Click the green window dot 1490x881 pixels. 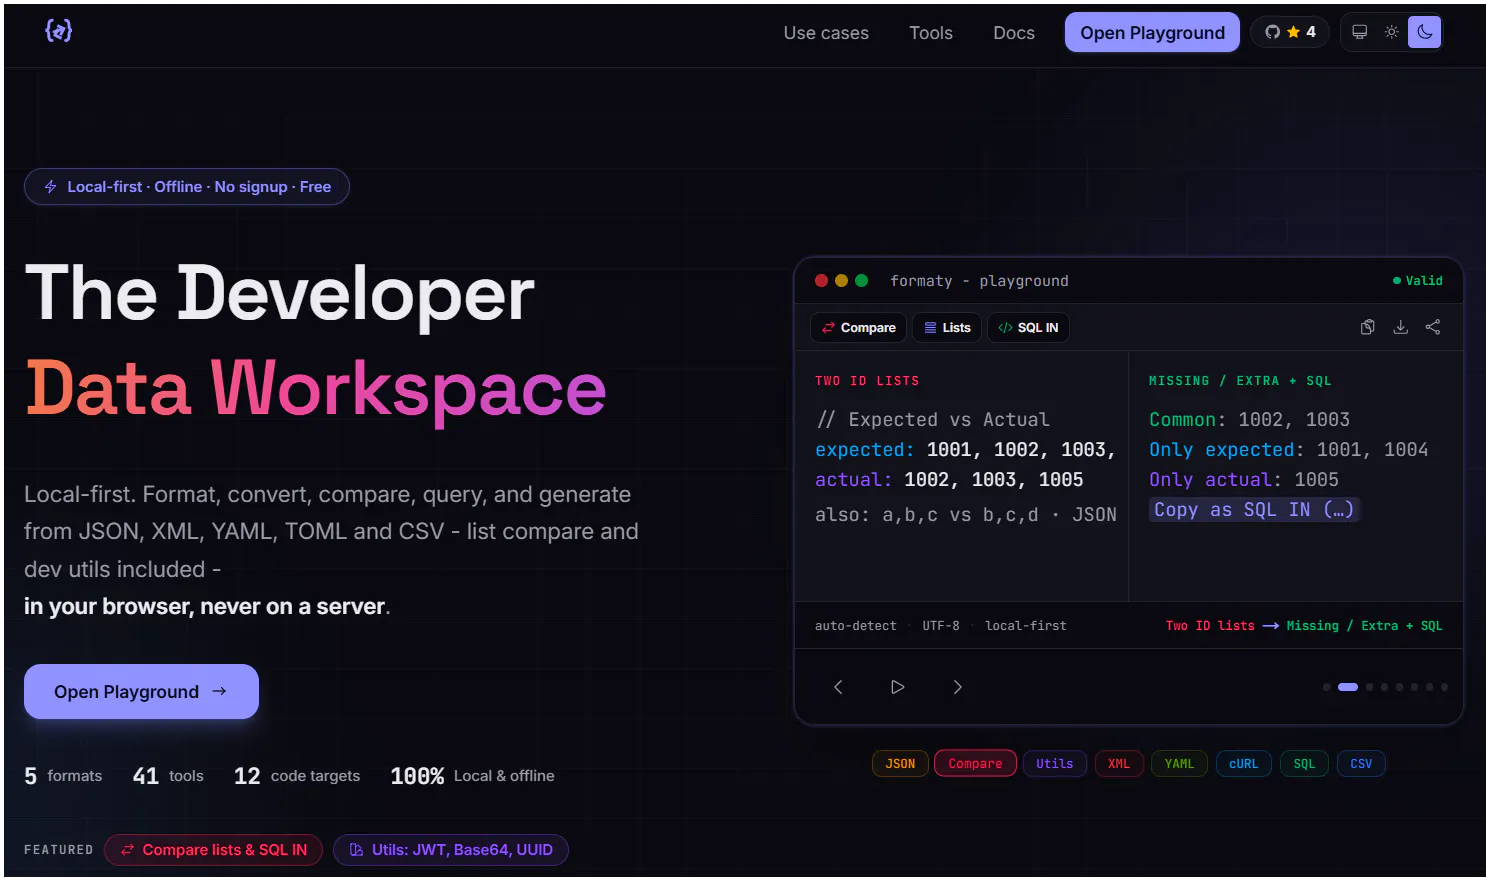coord(861,281)
